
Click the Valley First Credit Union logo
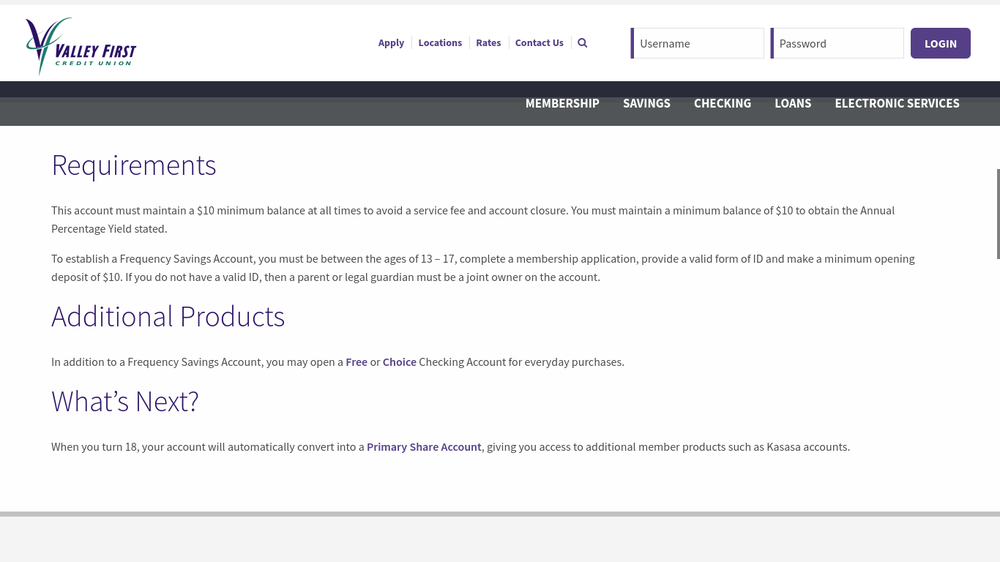pyautogui.click(x=81, y=45)
